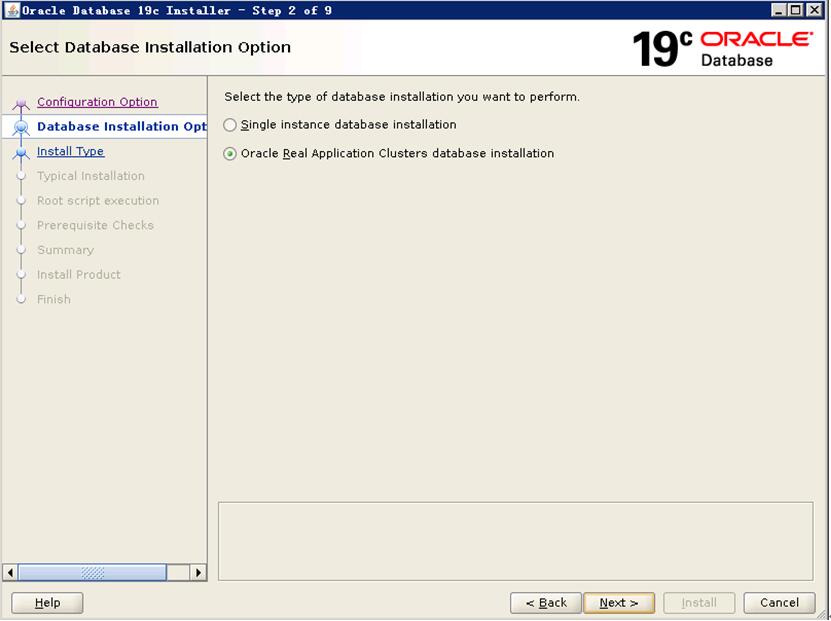Click the empty message area box
This screenshot has width=831, height=621.
[x=516, y=541]
